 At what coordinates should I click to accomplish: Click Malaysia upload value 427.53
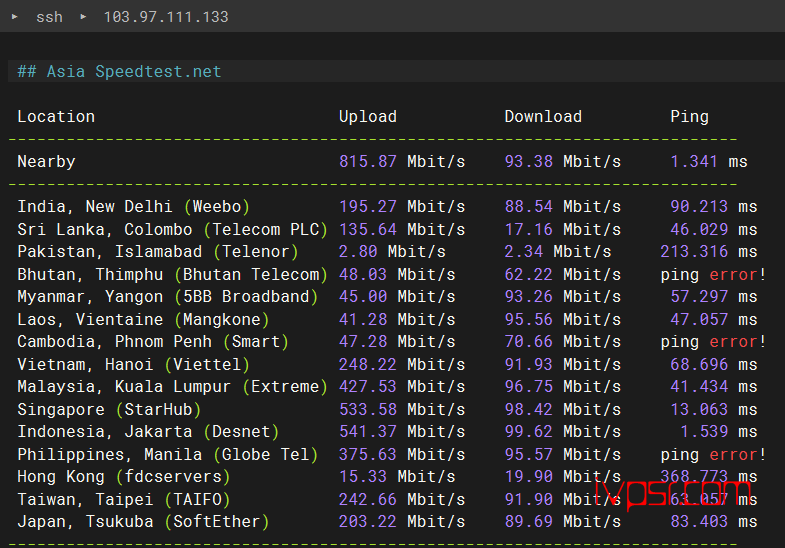pos(367,387)
